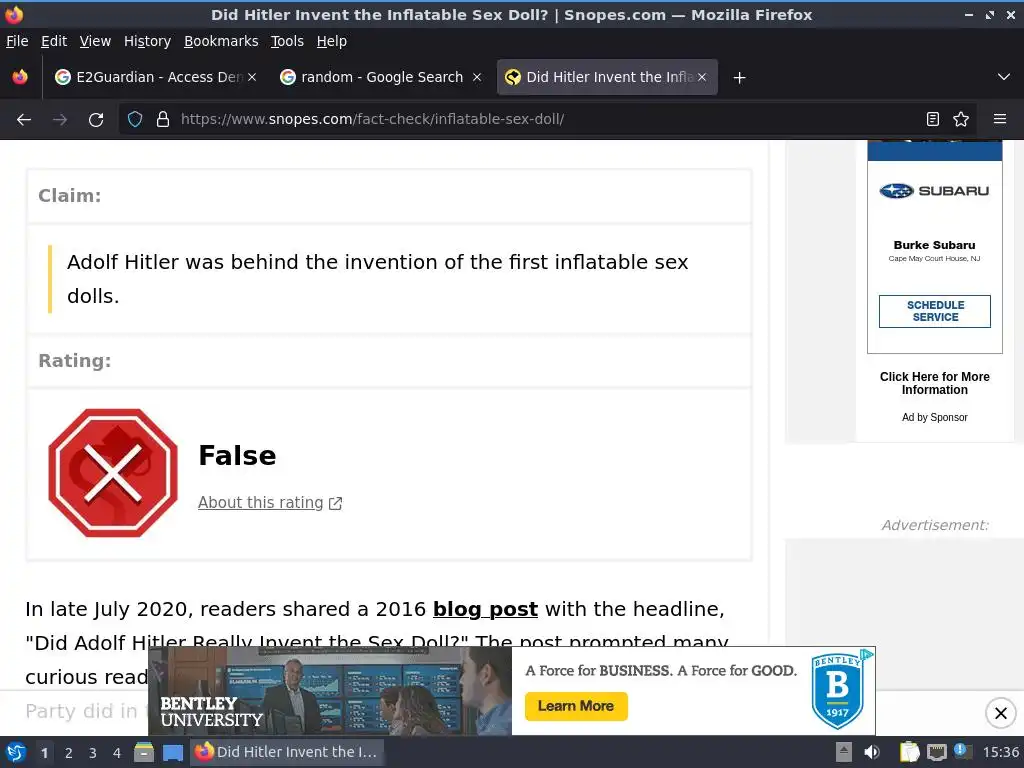
Task: Click the Subaru logo in the ad
Action: tap(934, 191)
